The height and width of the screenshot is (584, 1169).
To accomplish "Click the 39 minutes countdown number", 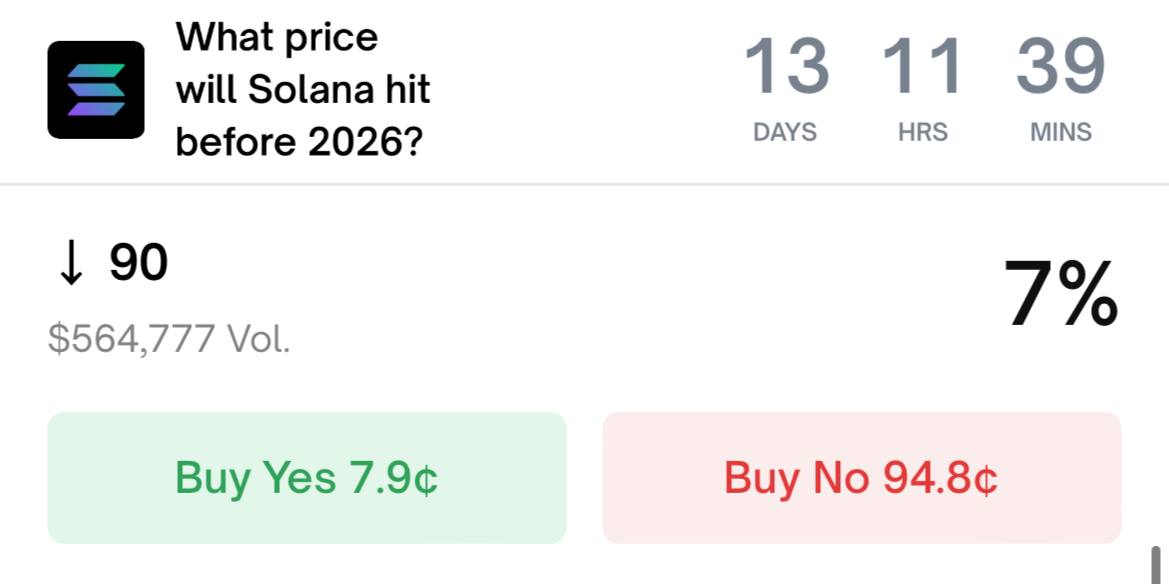I will tap(1060, 67).
